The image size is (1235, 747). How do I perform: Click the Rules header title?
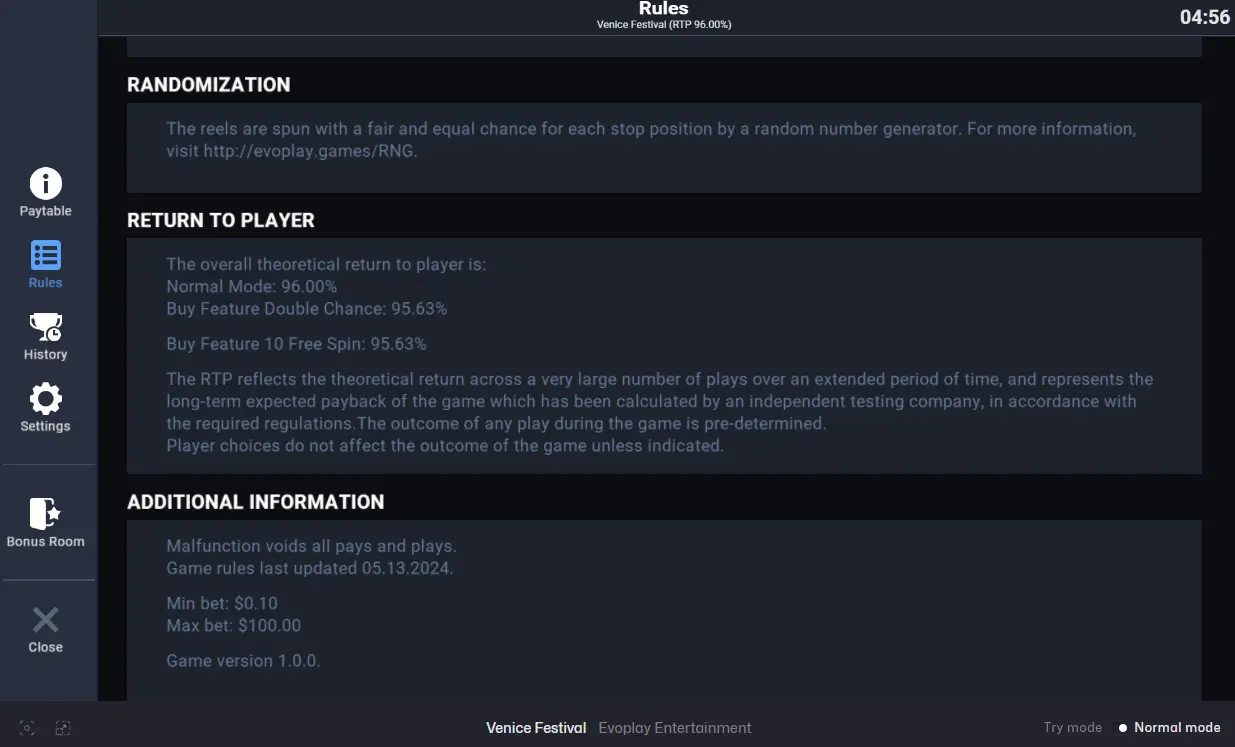coord(664,9)
